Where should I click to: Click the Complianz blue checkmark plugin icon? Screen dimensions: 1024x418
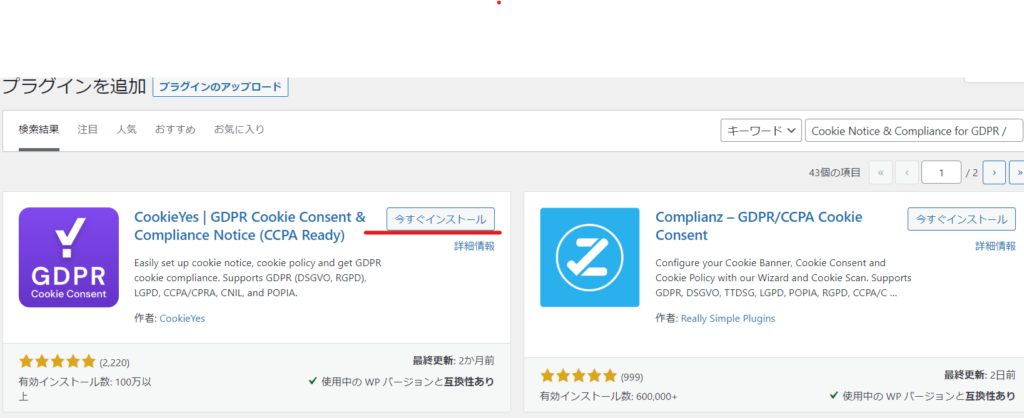tap(589, 257)
